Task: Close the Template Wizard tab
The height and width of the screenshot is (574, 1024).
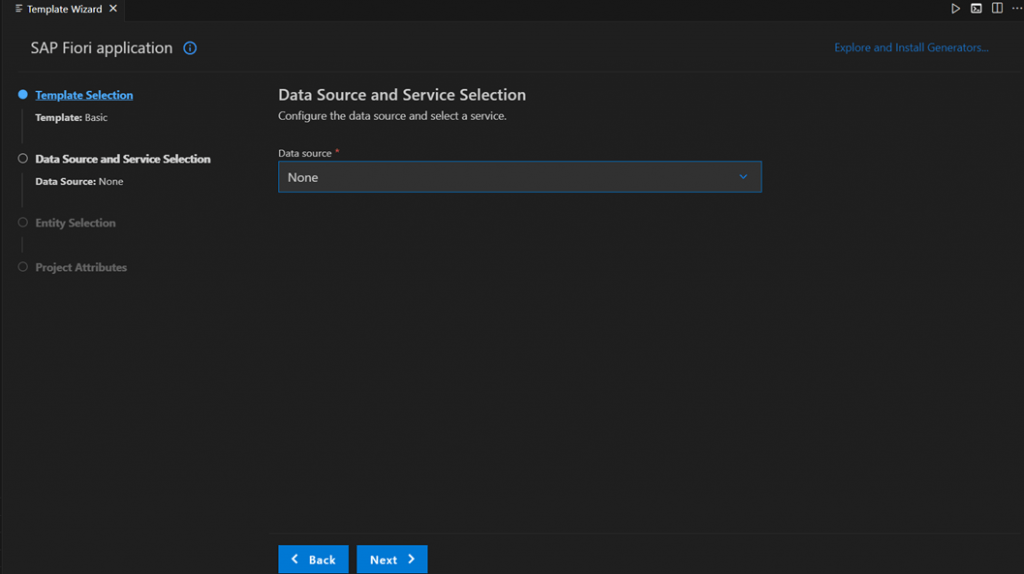Action: tap(113, 8)
